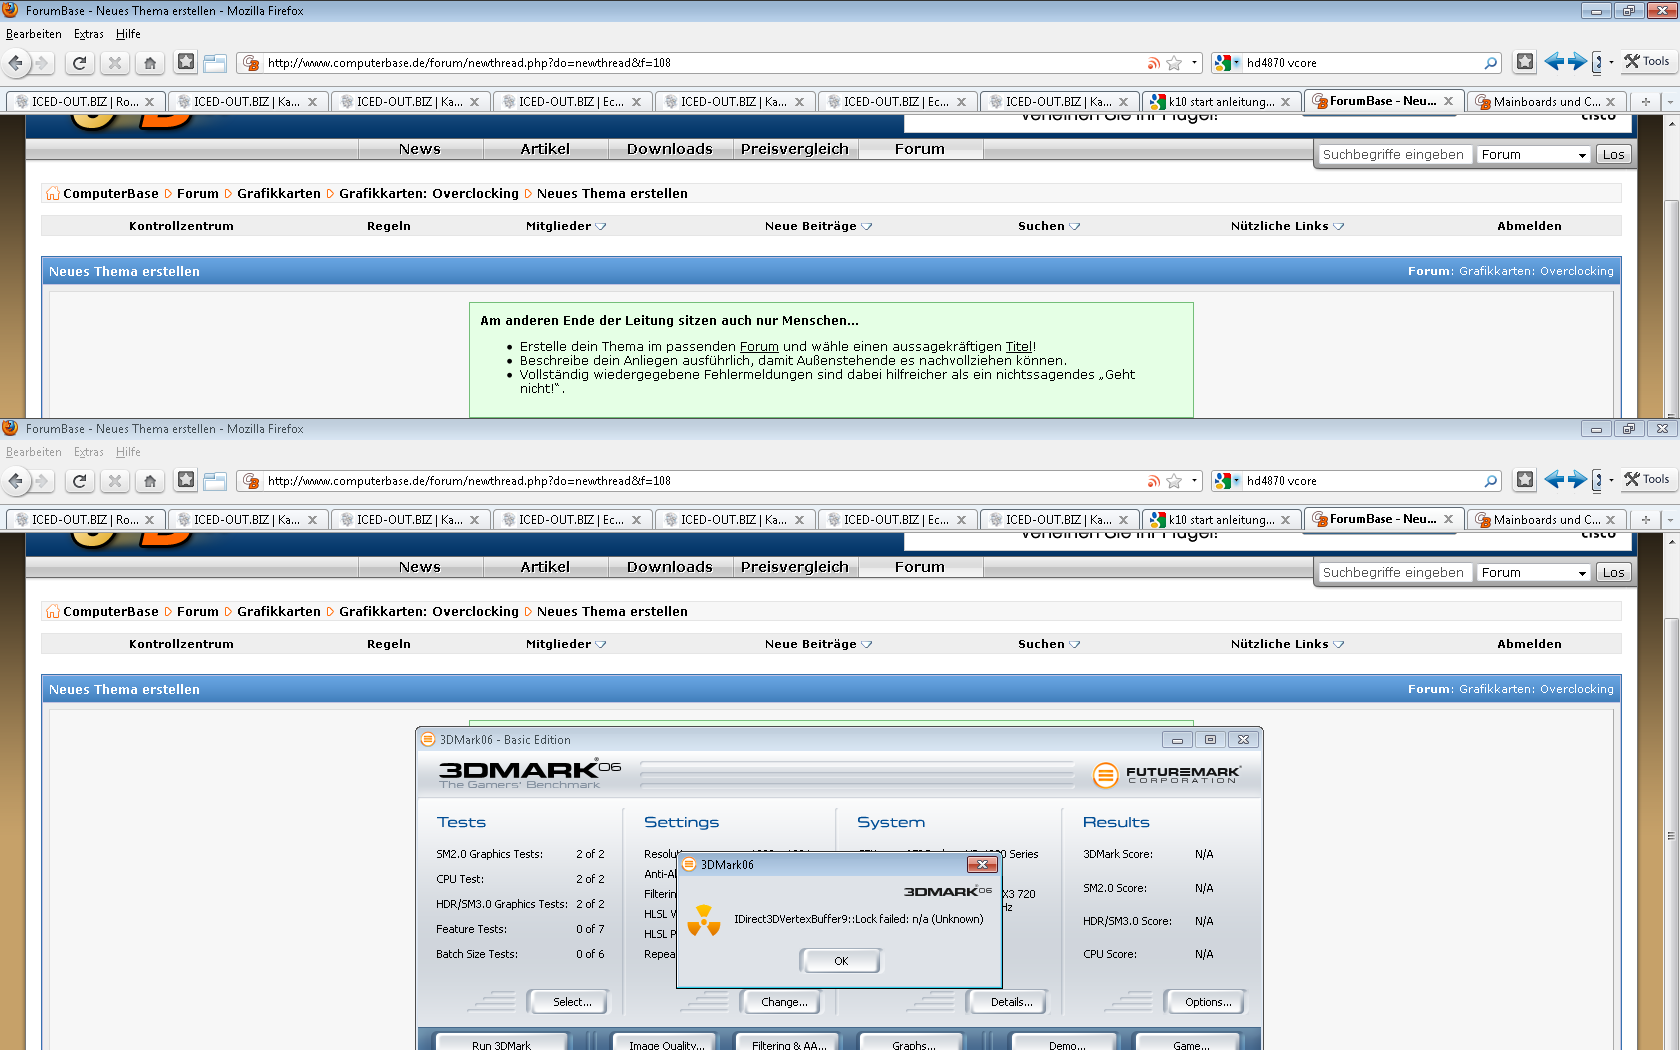This screenshot has height=1050, width=1680.
Task: Click Suchbegriffe eingeben field in upper page
Action: [1394, 155]
